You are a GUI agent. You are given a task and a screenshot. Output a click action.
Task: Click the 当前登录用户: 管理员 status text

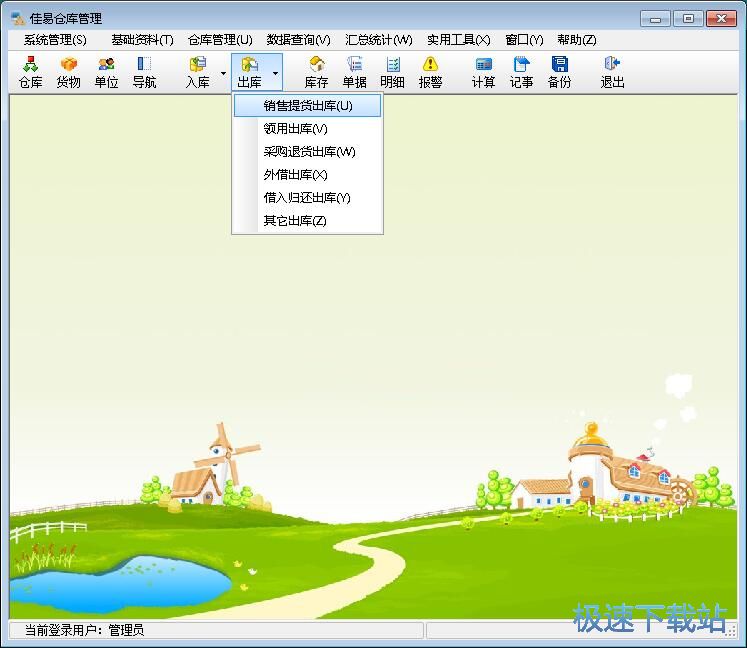point(84,630)
